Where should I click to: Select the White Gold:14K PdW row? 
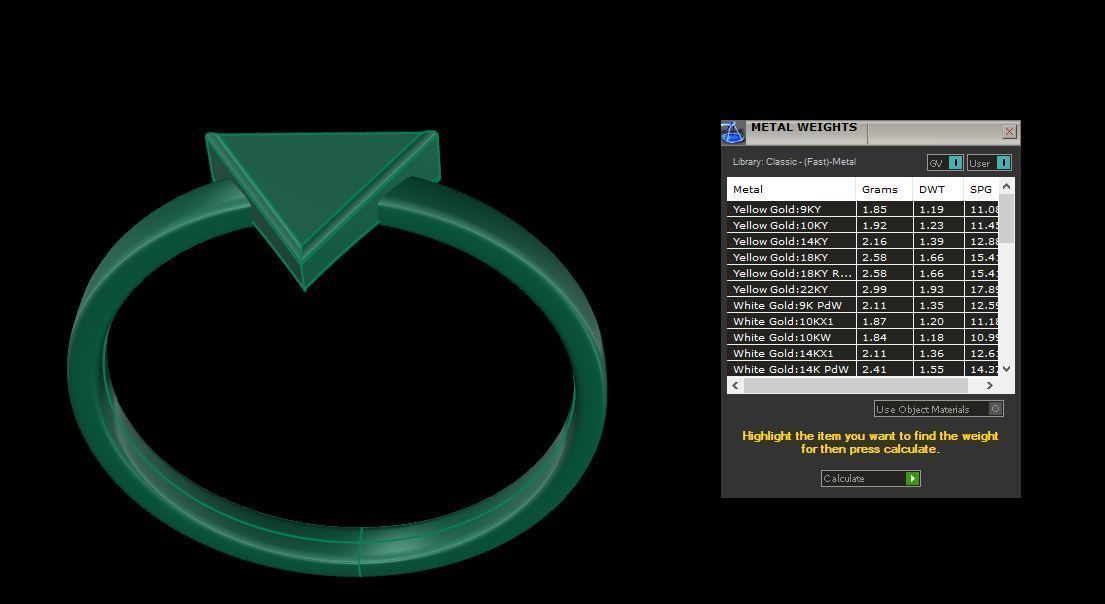(863, 369)
